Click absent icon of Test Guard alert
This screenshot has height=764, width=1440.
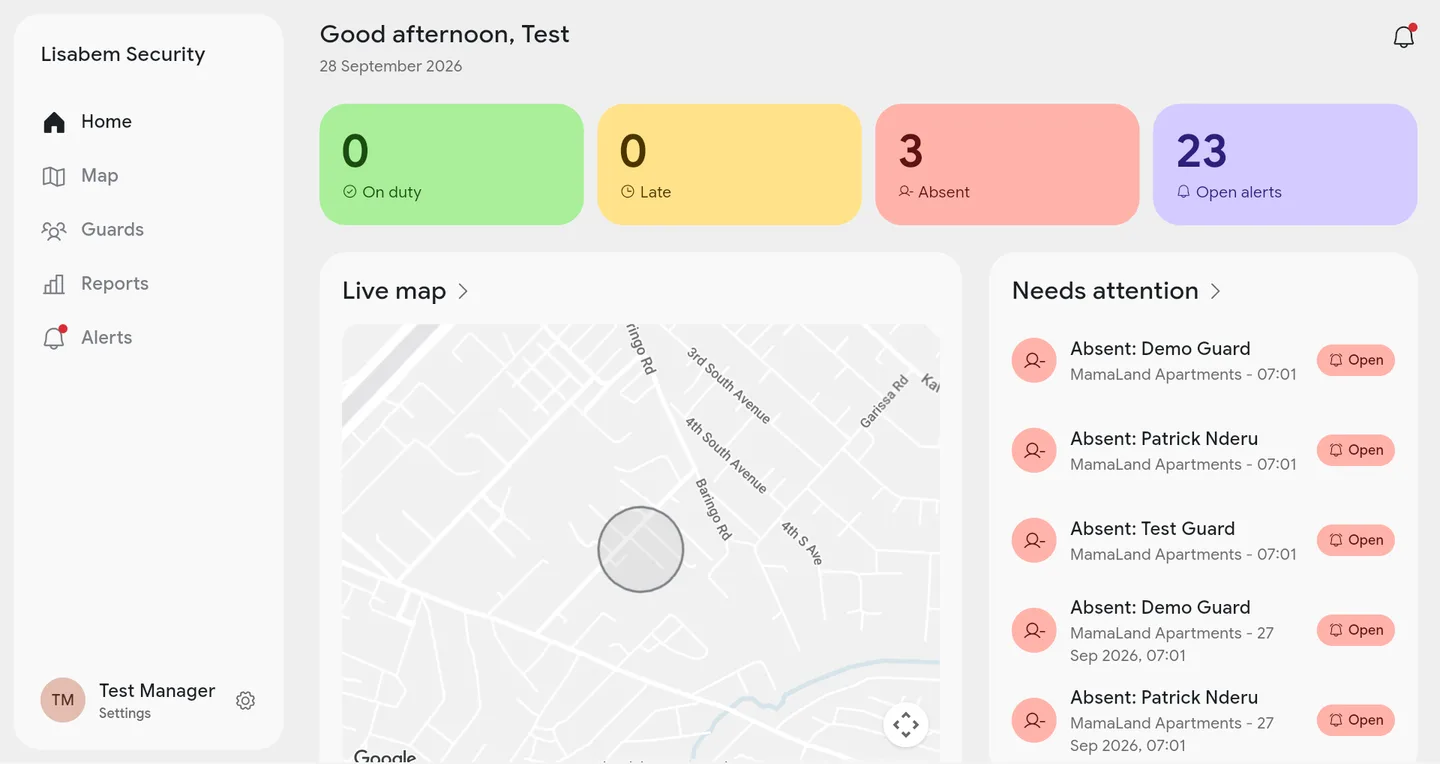pyautogui.click(x=1034, y=540)
